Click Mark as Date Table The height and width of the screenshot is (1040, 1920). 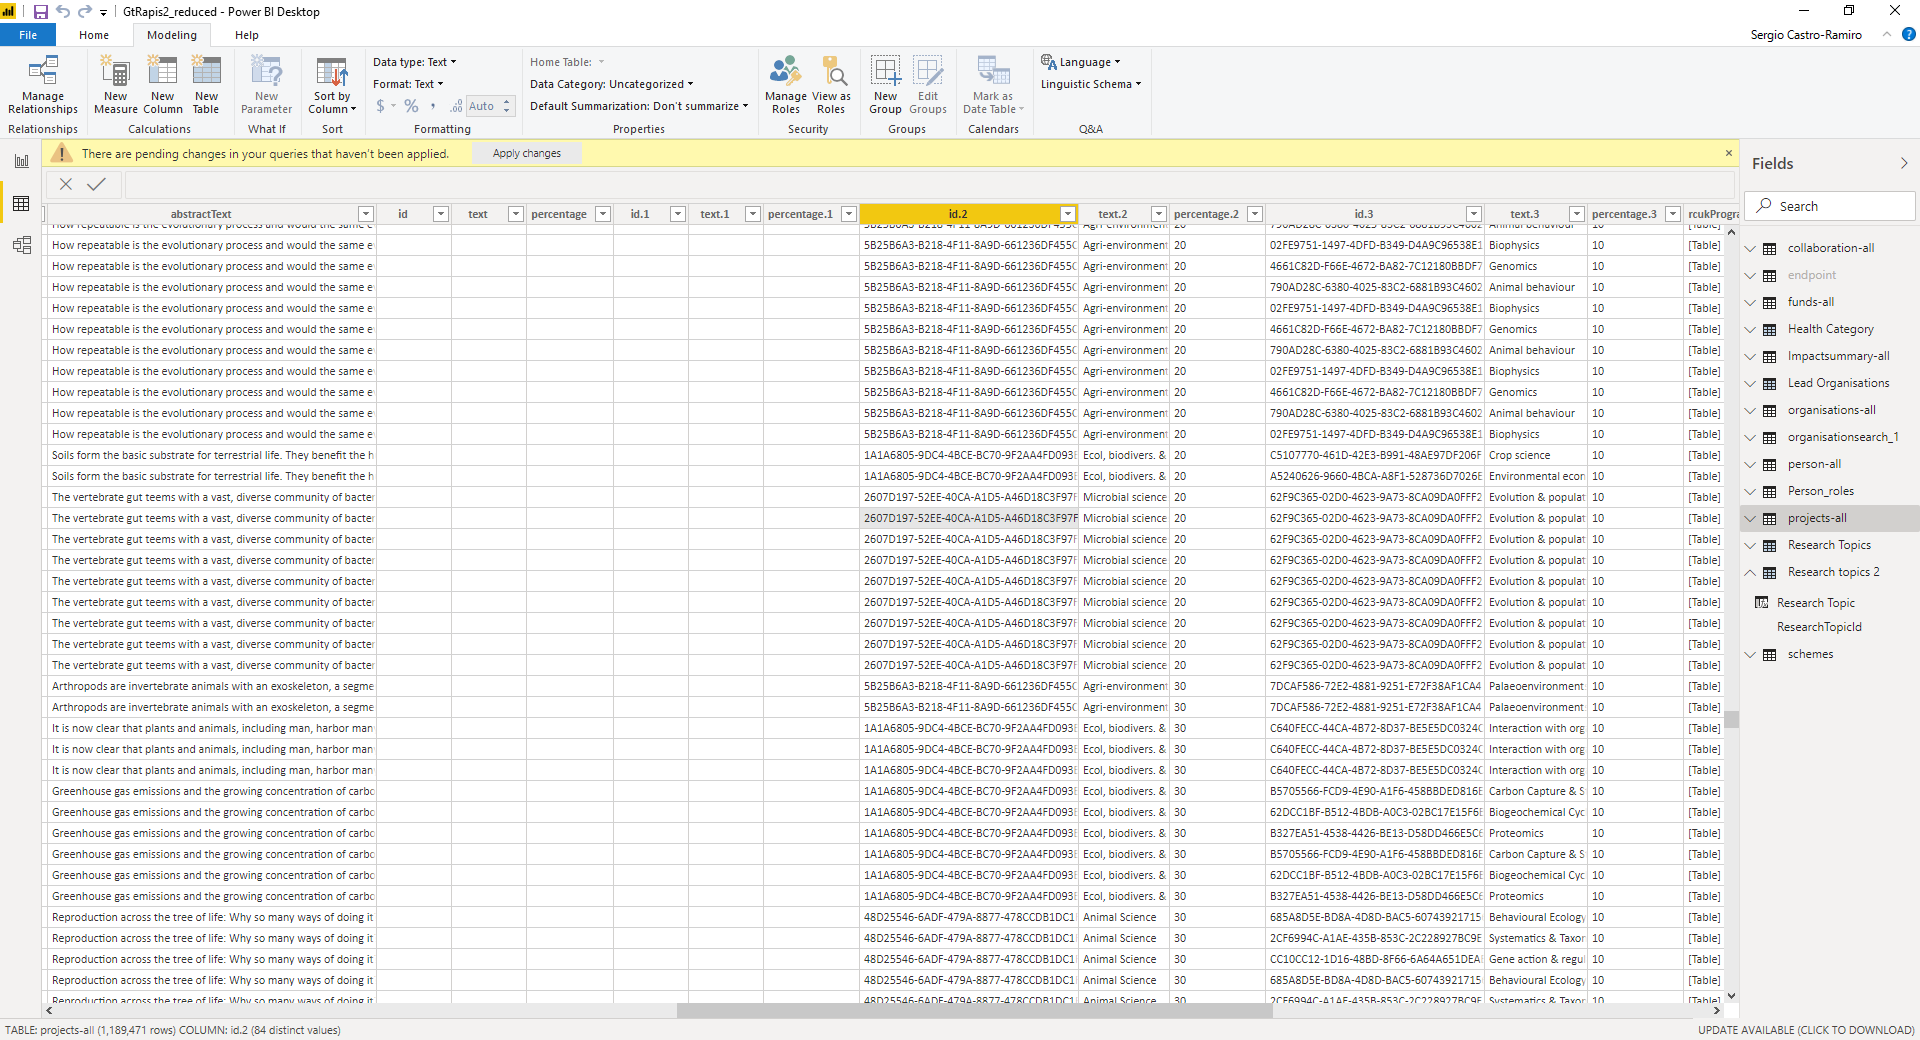[x=993, y=85]
